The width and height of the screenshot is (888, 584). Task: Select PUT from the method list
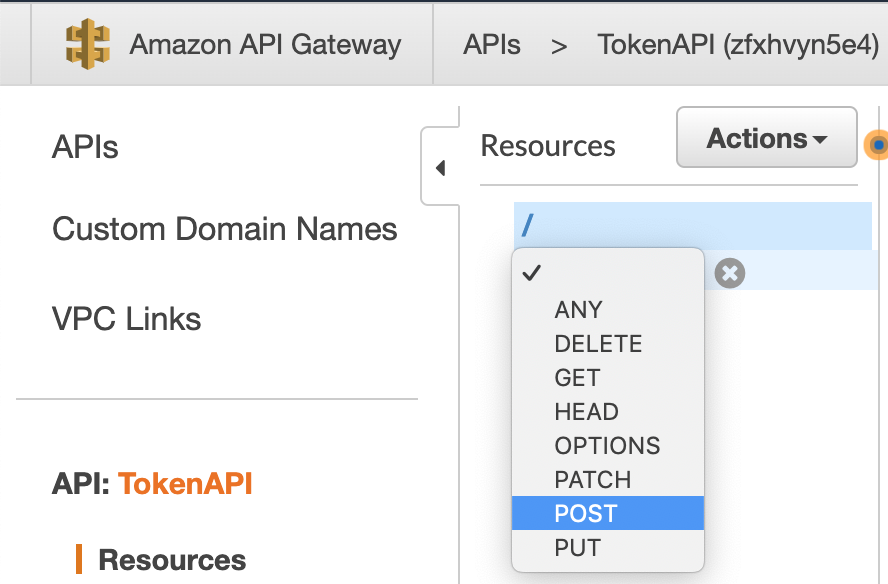pos(577,548)
